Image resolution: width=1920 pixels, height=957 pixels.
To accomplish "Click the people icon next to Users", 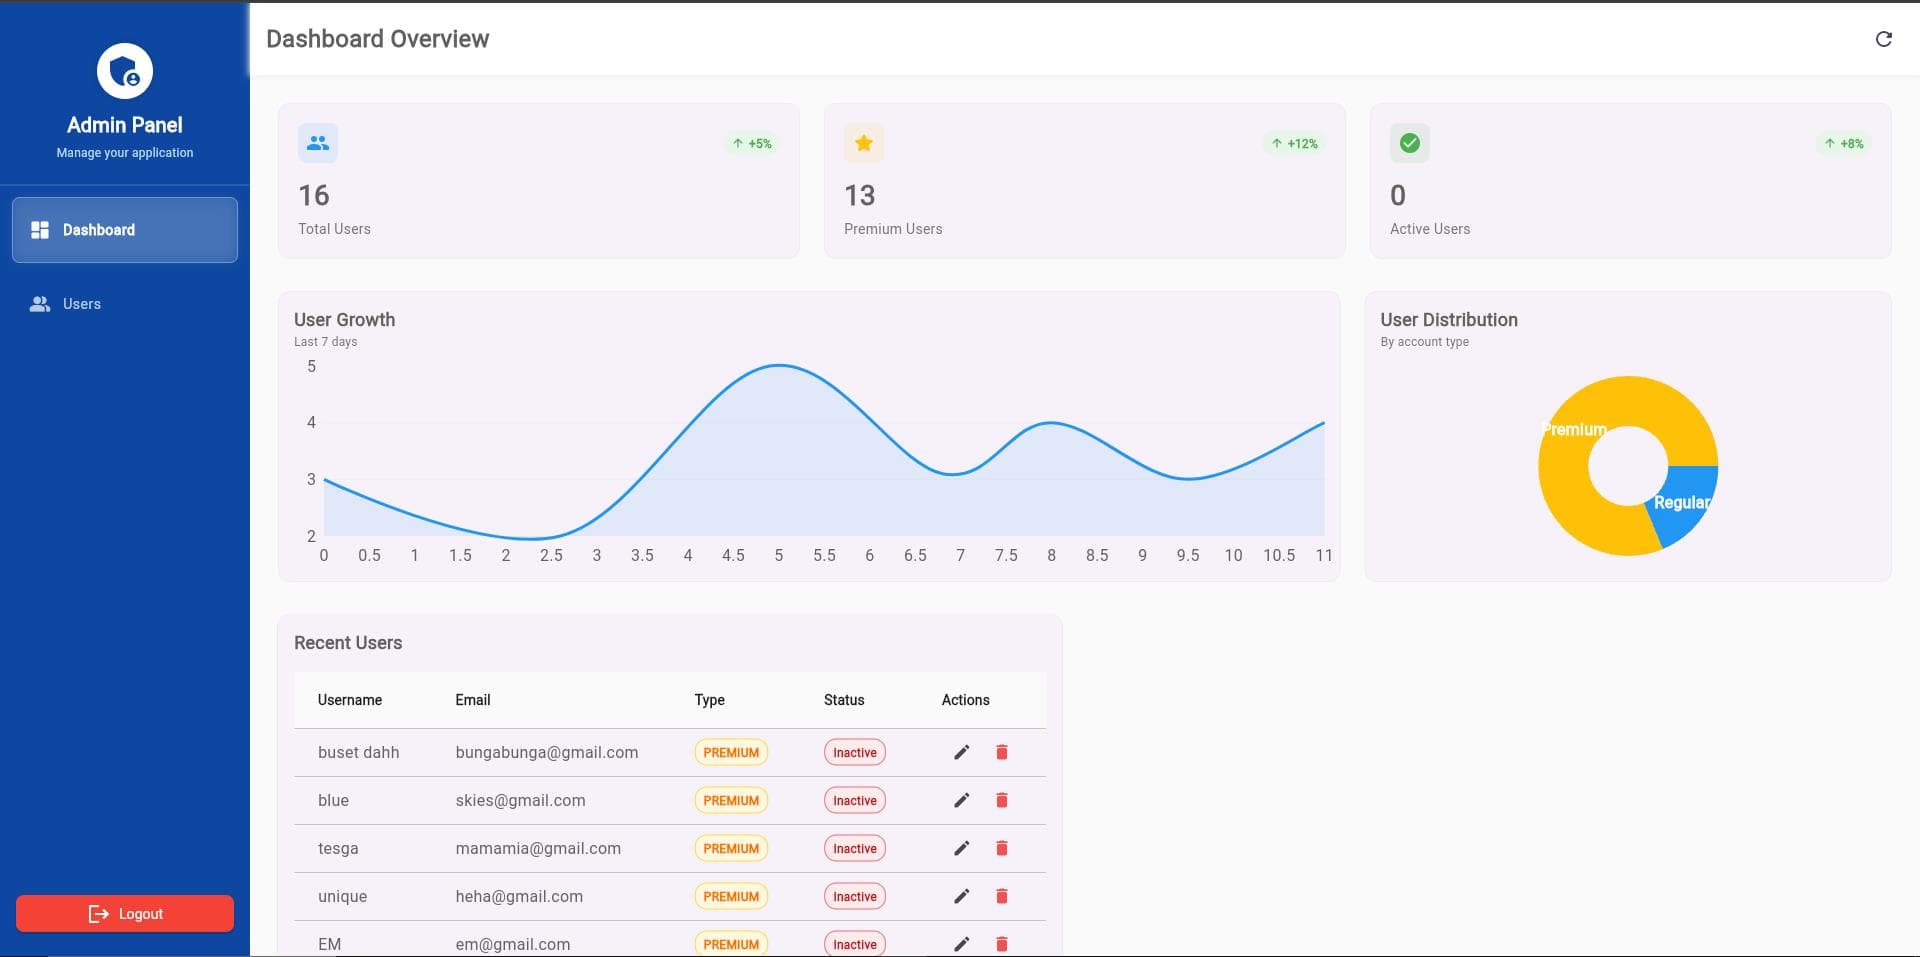I will coord(40,304).
